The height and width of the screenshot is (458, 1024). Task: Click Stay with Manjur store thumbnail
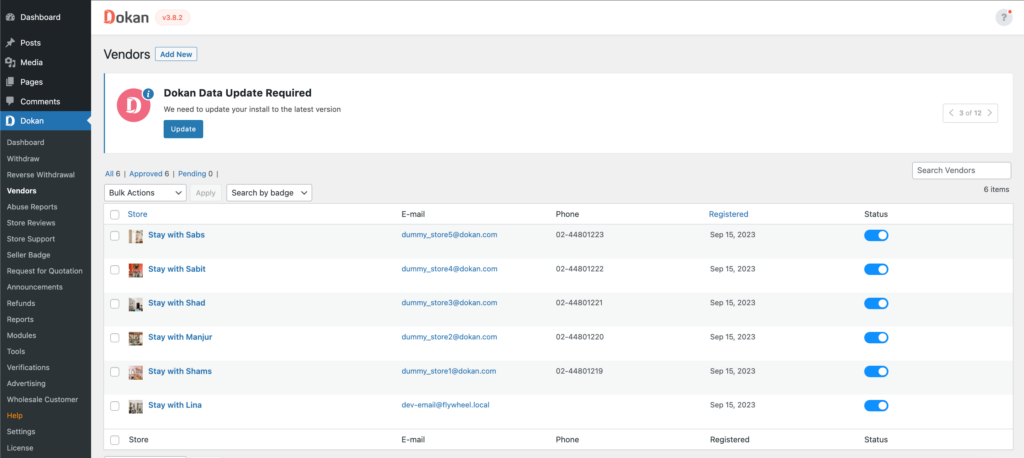(x=136, y=338)
